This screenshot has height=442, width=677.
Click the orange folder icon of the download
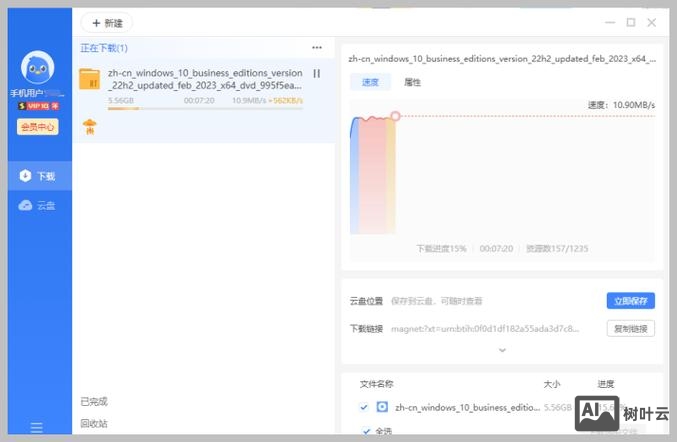click(90, 79)
